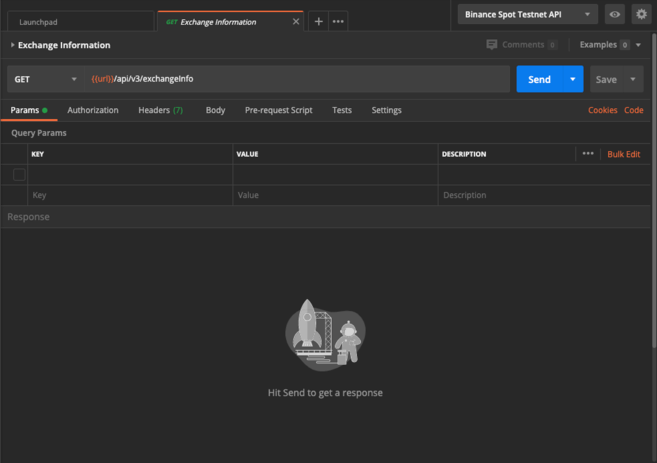Open the Pre-request Script tab
This screenshot has width=657, height=463.
[x=278, y=110]
